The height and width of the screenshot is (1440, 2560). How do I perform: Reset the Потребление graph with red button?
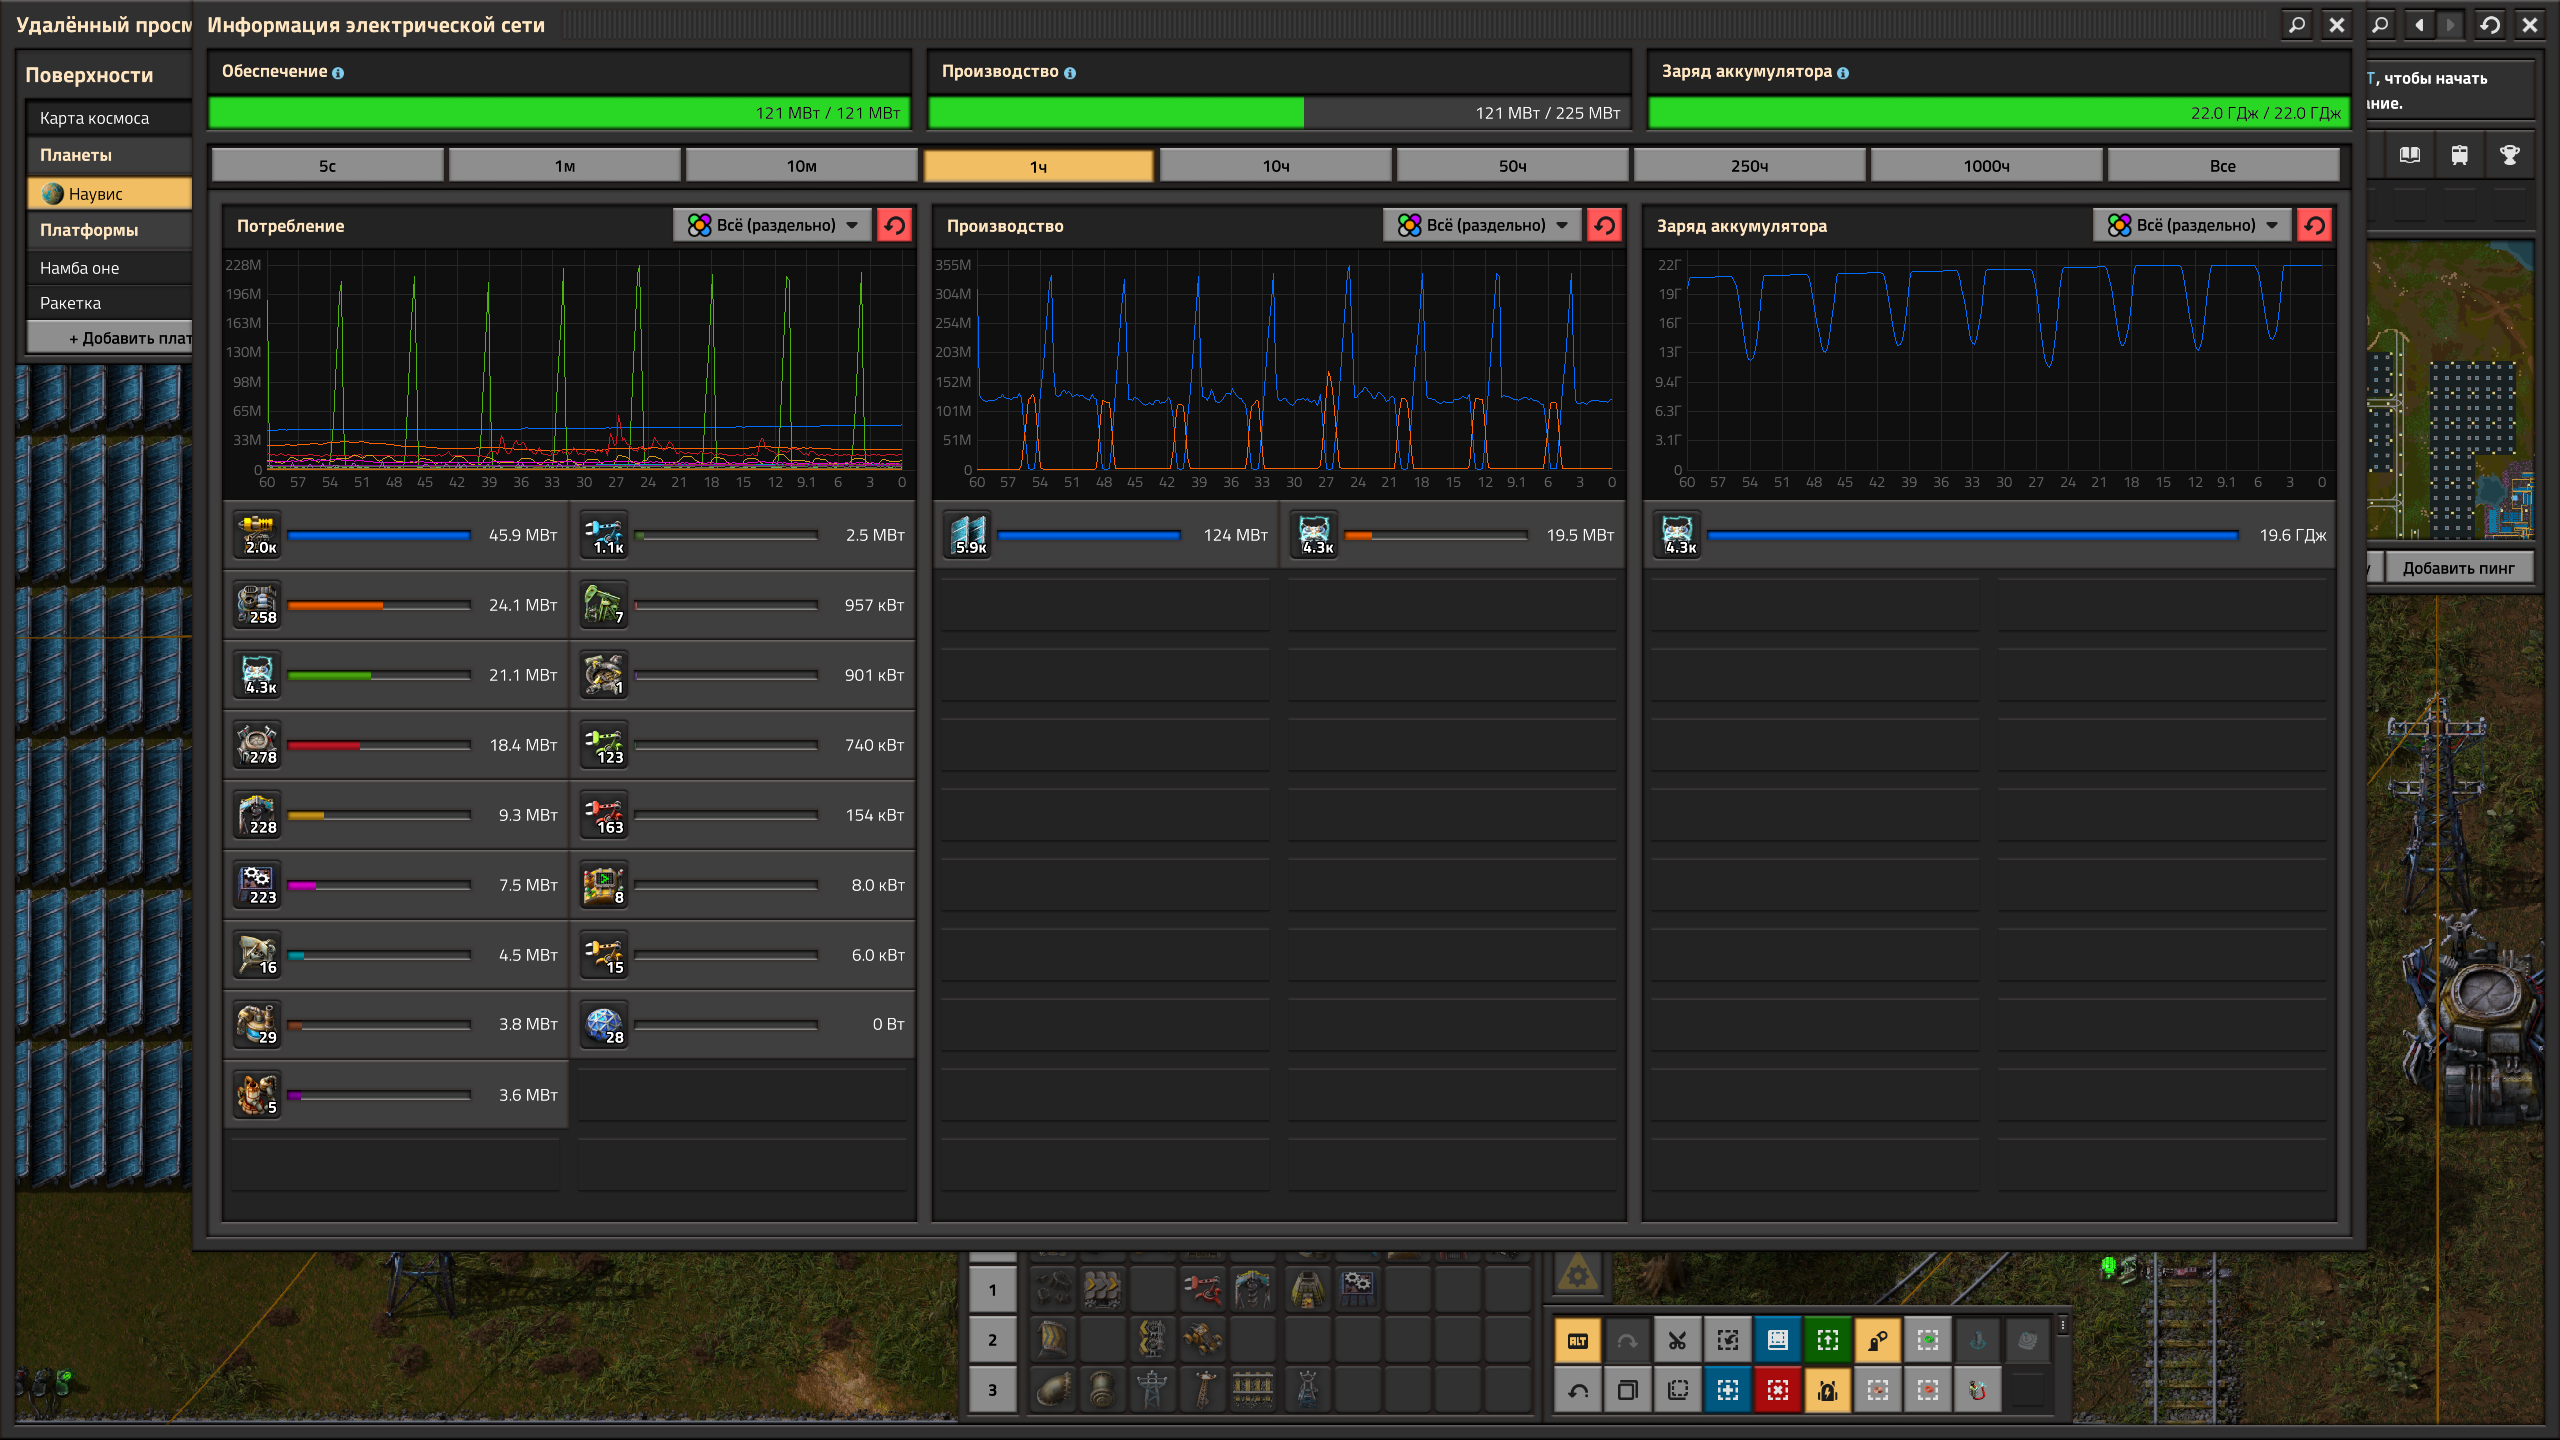[894, 225]
